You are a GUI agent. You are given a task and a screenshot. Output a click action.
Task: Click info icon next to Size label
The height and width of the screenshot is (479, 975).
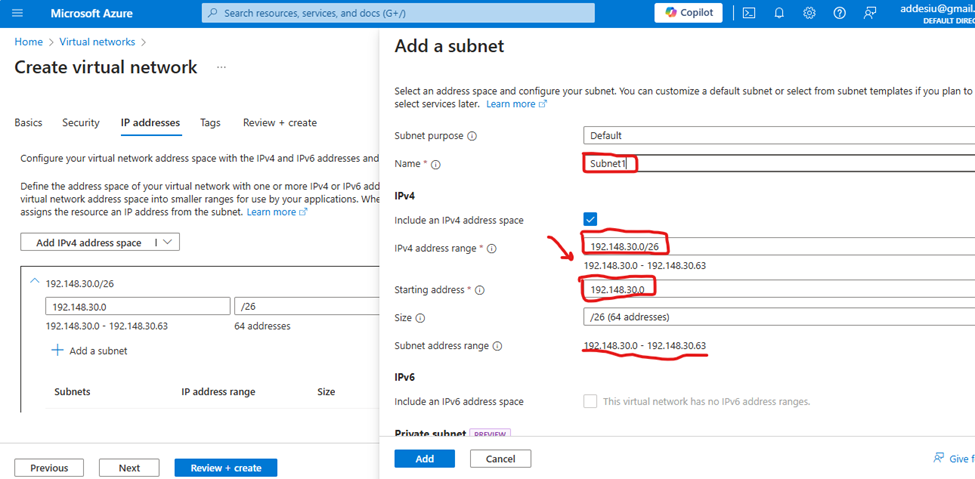coord(420,318)
